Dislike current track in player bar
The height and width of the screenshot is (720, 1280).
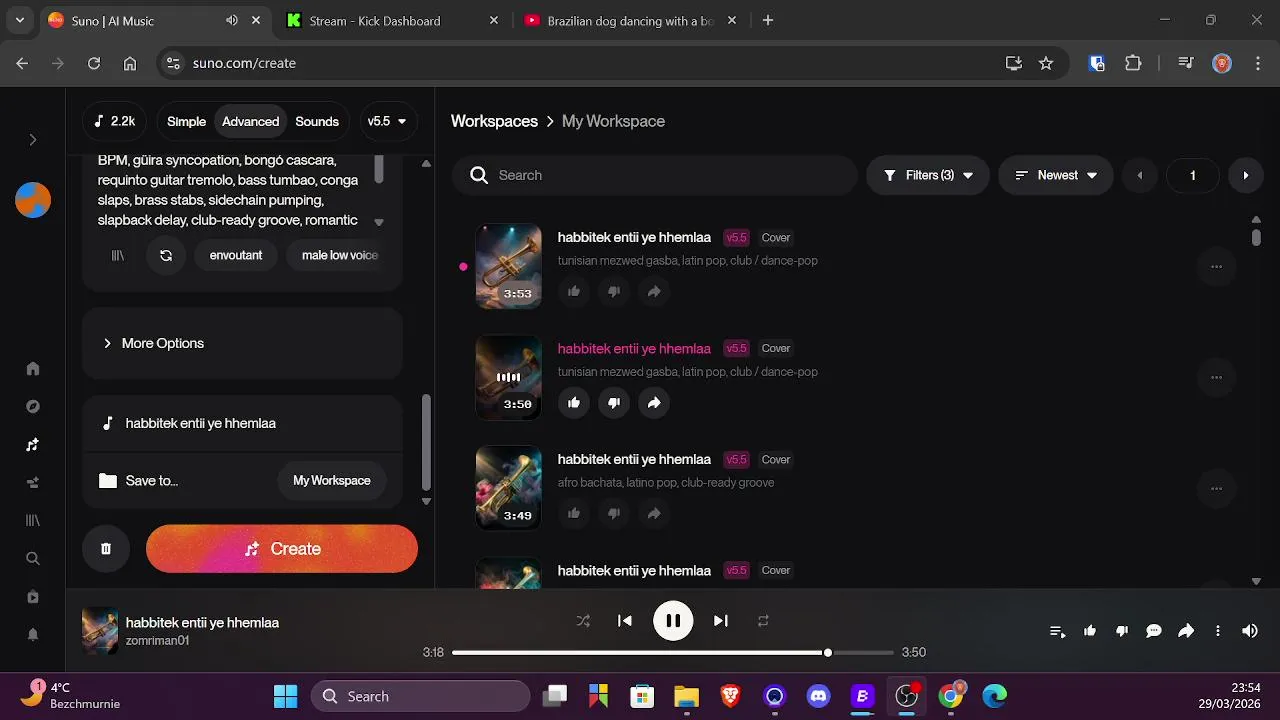[x=1122, y=631]
